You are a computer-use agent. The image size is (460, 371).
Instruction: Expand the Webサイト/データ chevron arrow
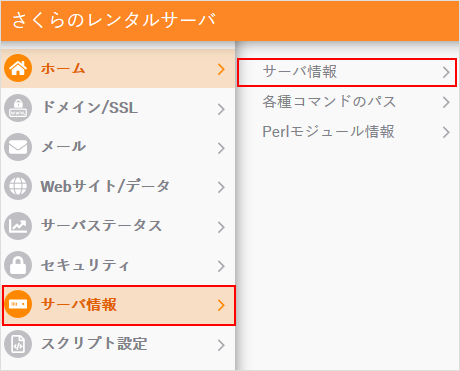[221, 187]
